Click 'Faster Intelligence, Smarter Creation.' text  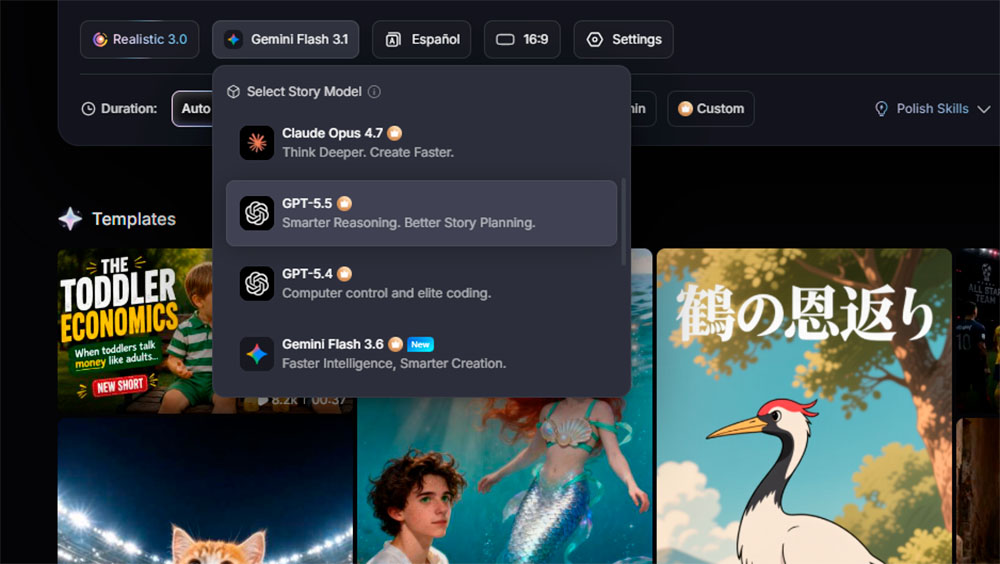[x=394, y=364]
